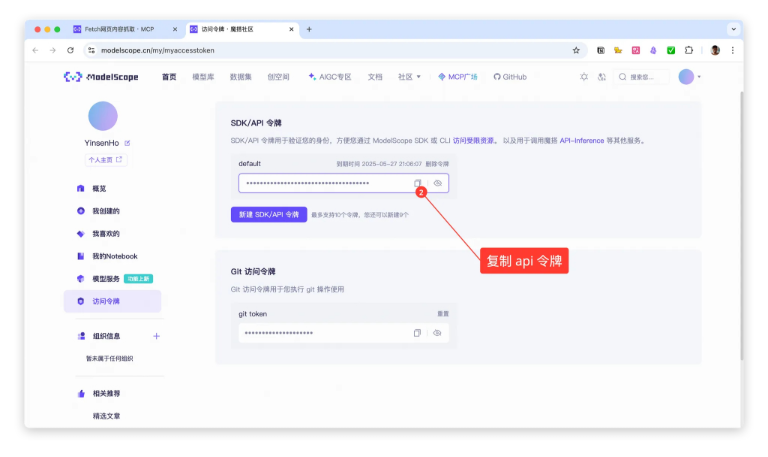768x457 pixels.
Task: Reload the page
Action: [71, 50]
